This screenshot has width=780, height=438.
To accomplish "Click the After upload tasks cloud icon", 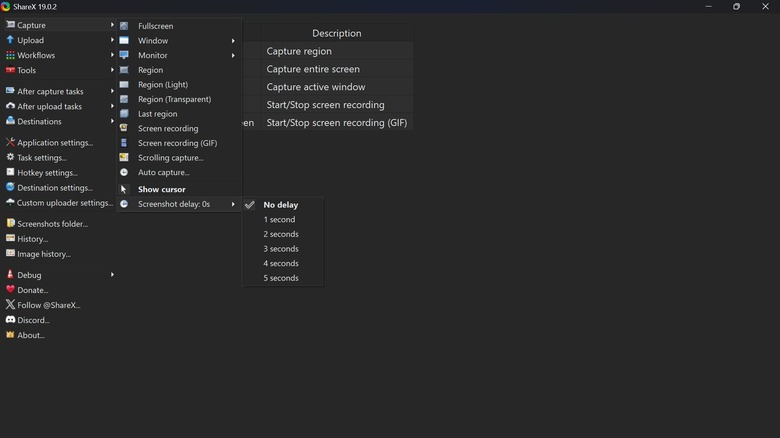I will click(10, 106).
